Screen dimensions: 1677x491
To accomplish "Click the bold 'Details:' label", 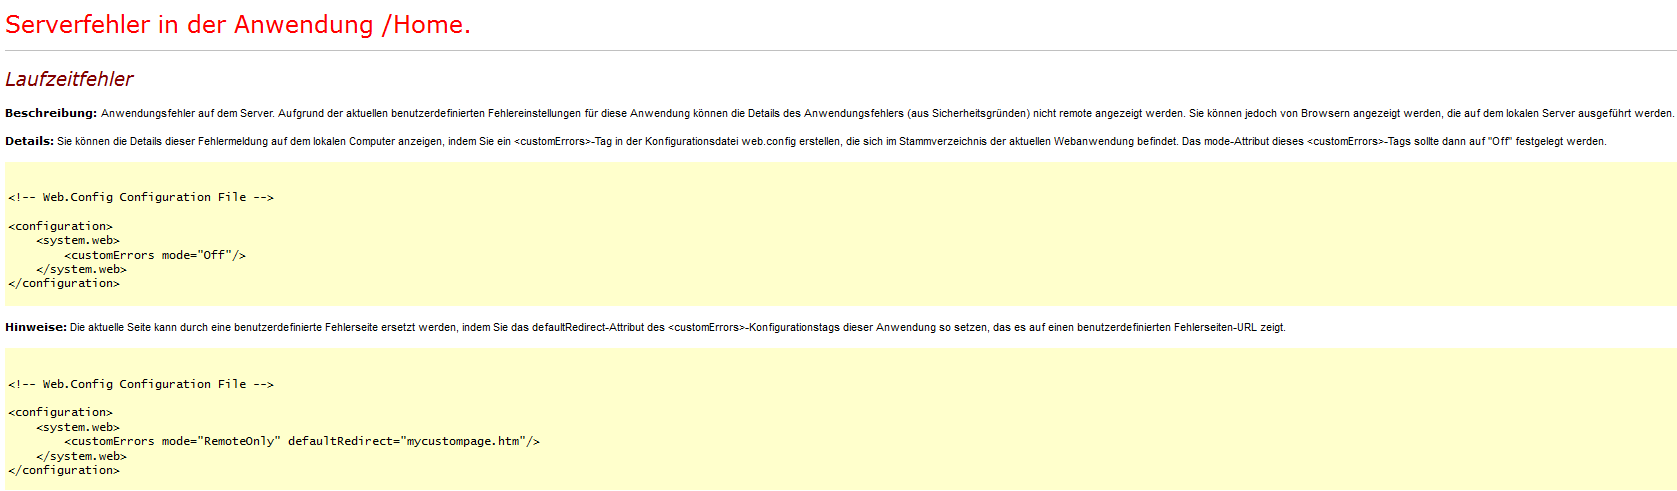I will tap(29, 141).
